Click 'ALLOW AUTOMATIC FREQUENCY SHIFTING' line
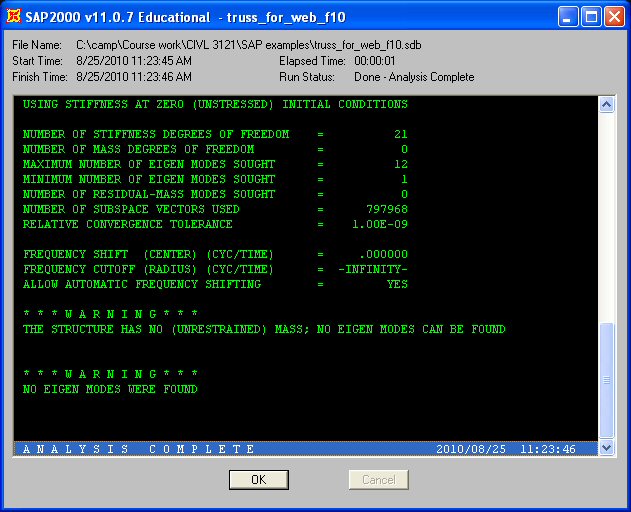The width and height of the screenshot is (631, 512). coord(215,284)
